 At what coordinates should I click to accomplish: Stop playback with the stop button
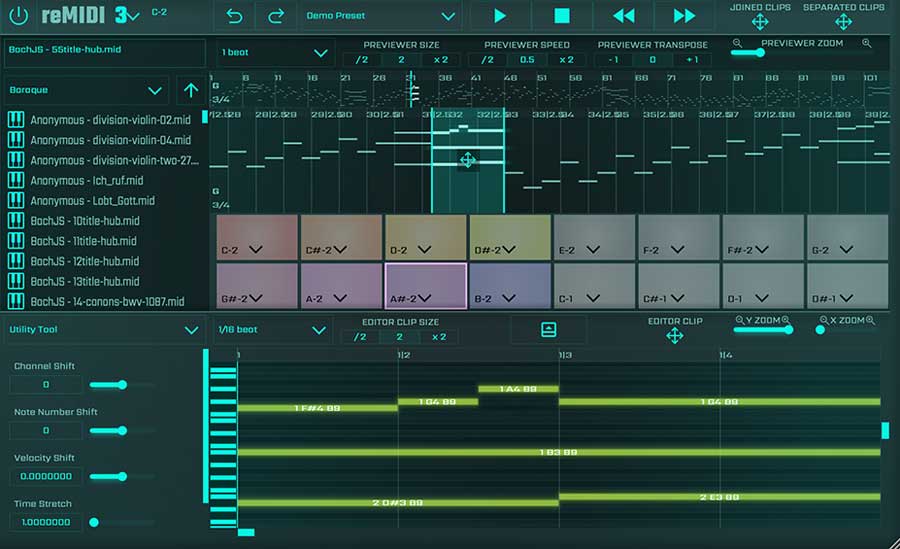click(562, 16)
